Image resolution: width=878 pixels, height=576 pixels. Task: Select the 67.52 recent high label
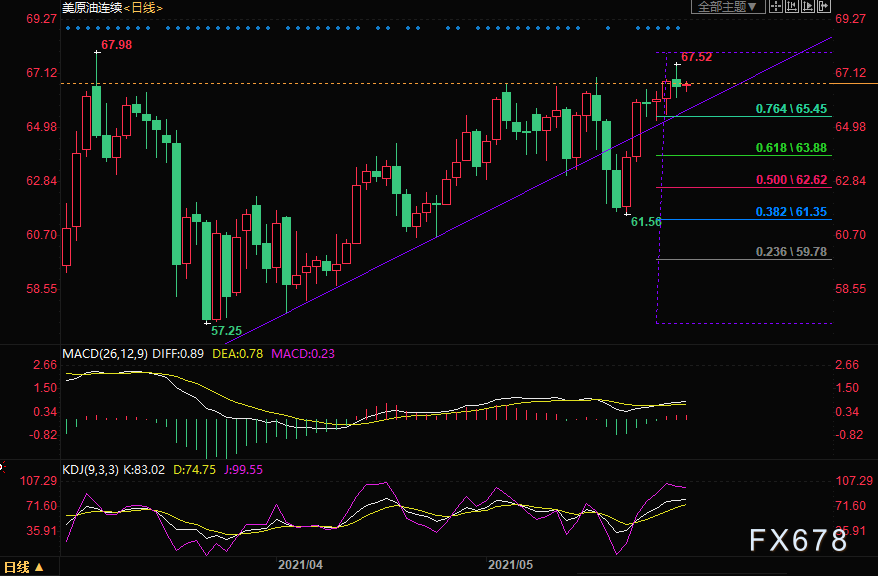click(697, 57)
